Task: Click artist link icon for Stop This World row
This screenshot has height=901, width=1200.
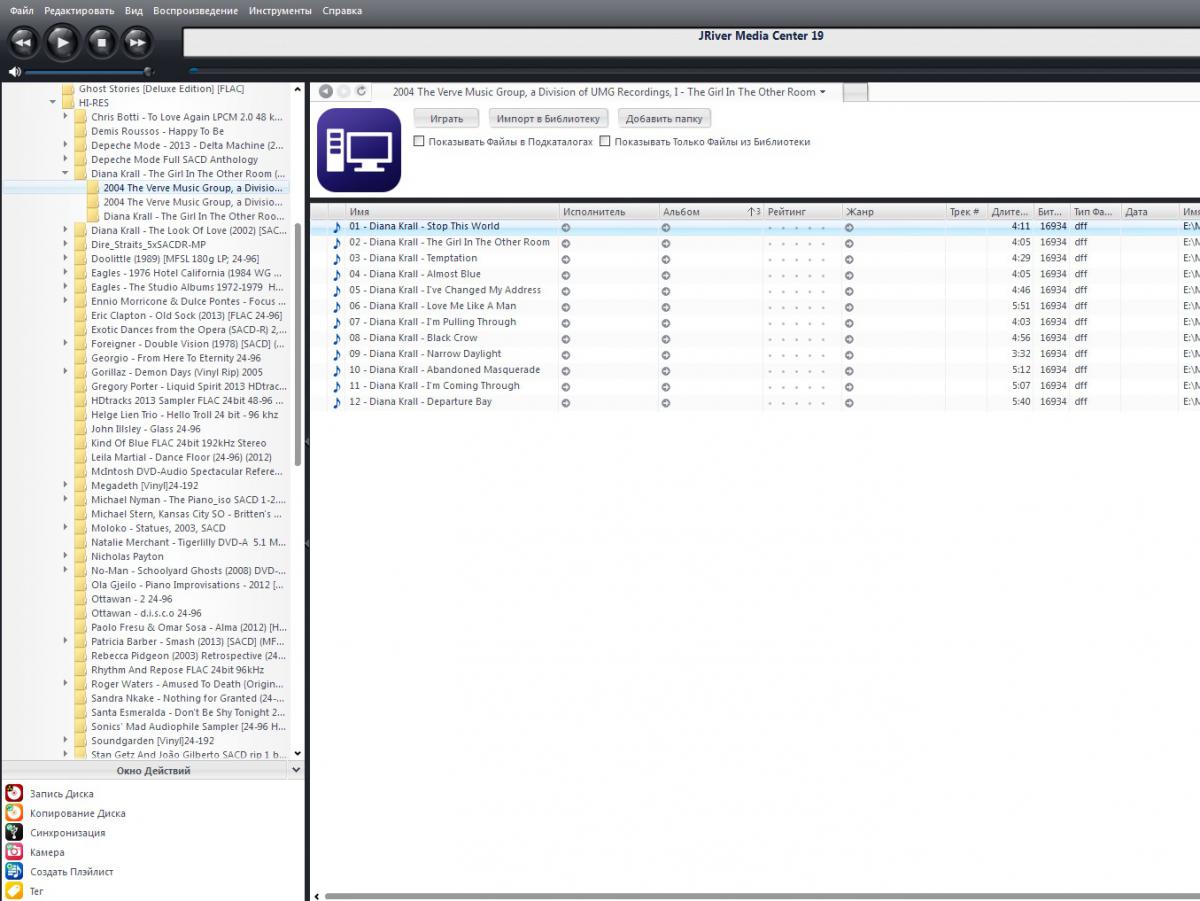Action: (566, 227)
